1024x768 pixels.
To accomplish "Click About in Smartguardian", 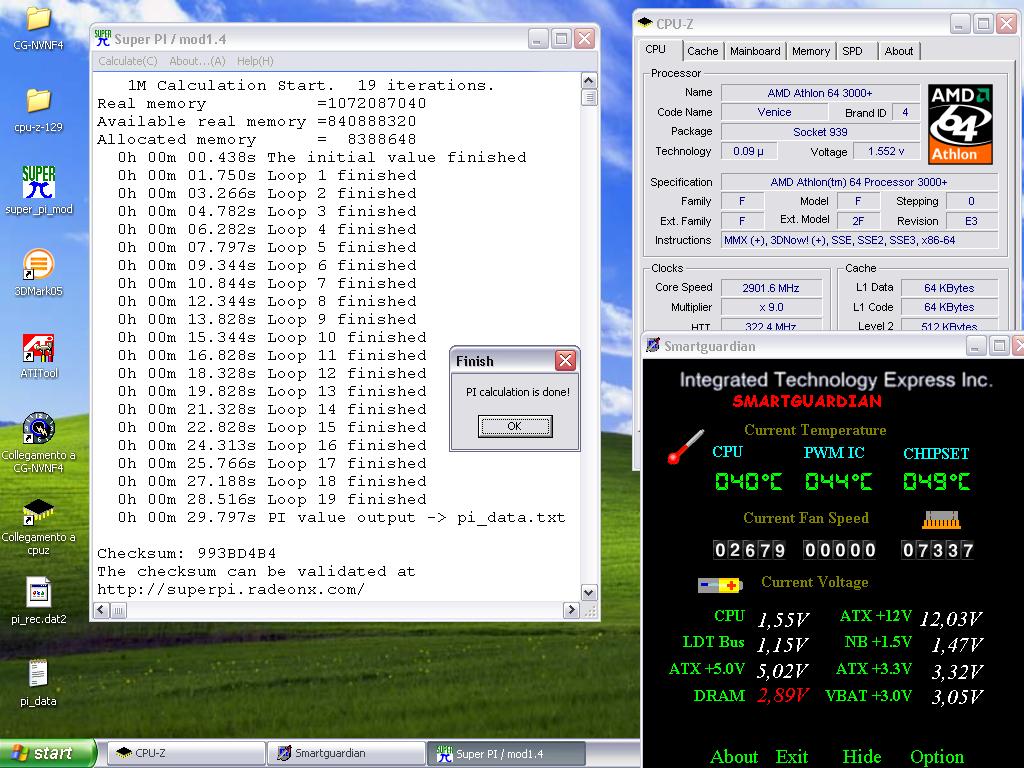I will [x=734, y=756].
